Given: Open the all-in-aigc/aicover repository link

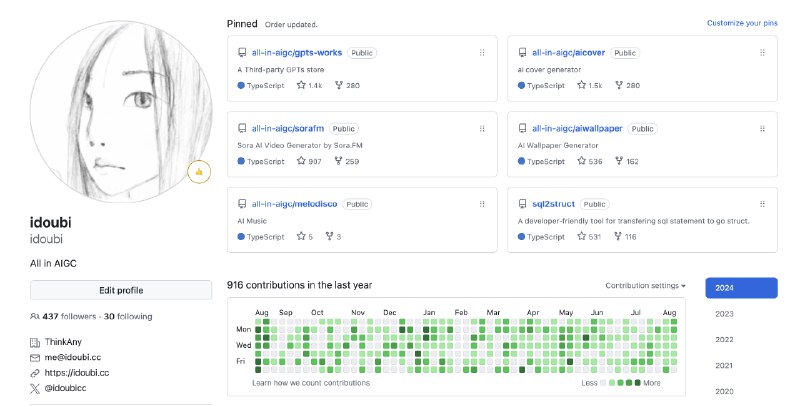Looking at the screenshot, I should (x=568, y=53).
